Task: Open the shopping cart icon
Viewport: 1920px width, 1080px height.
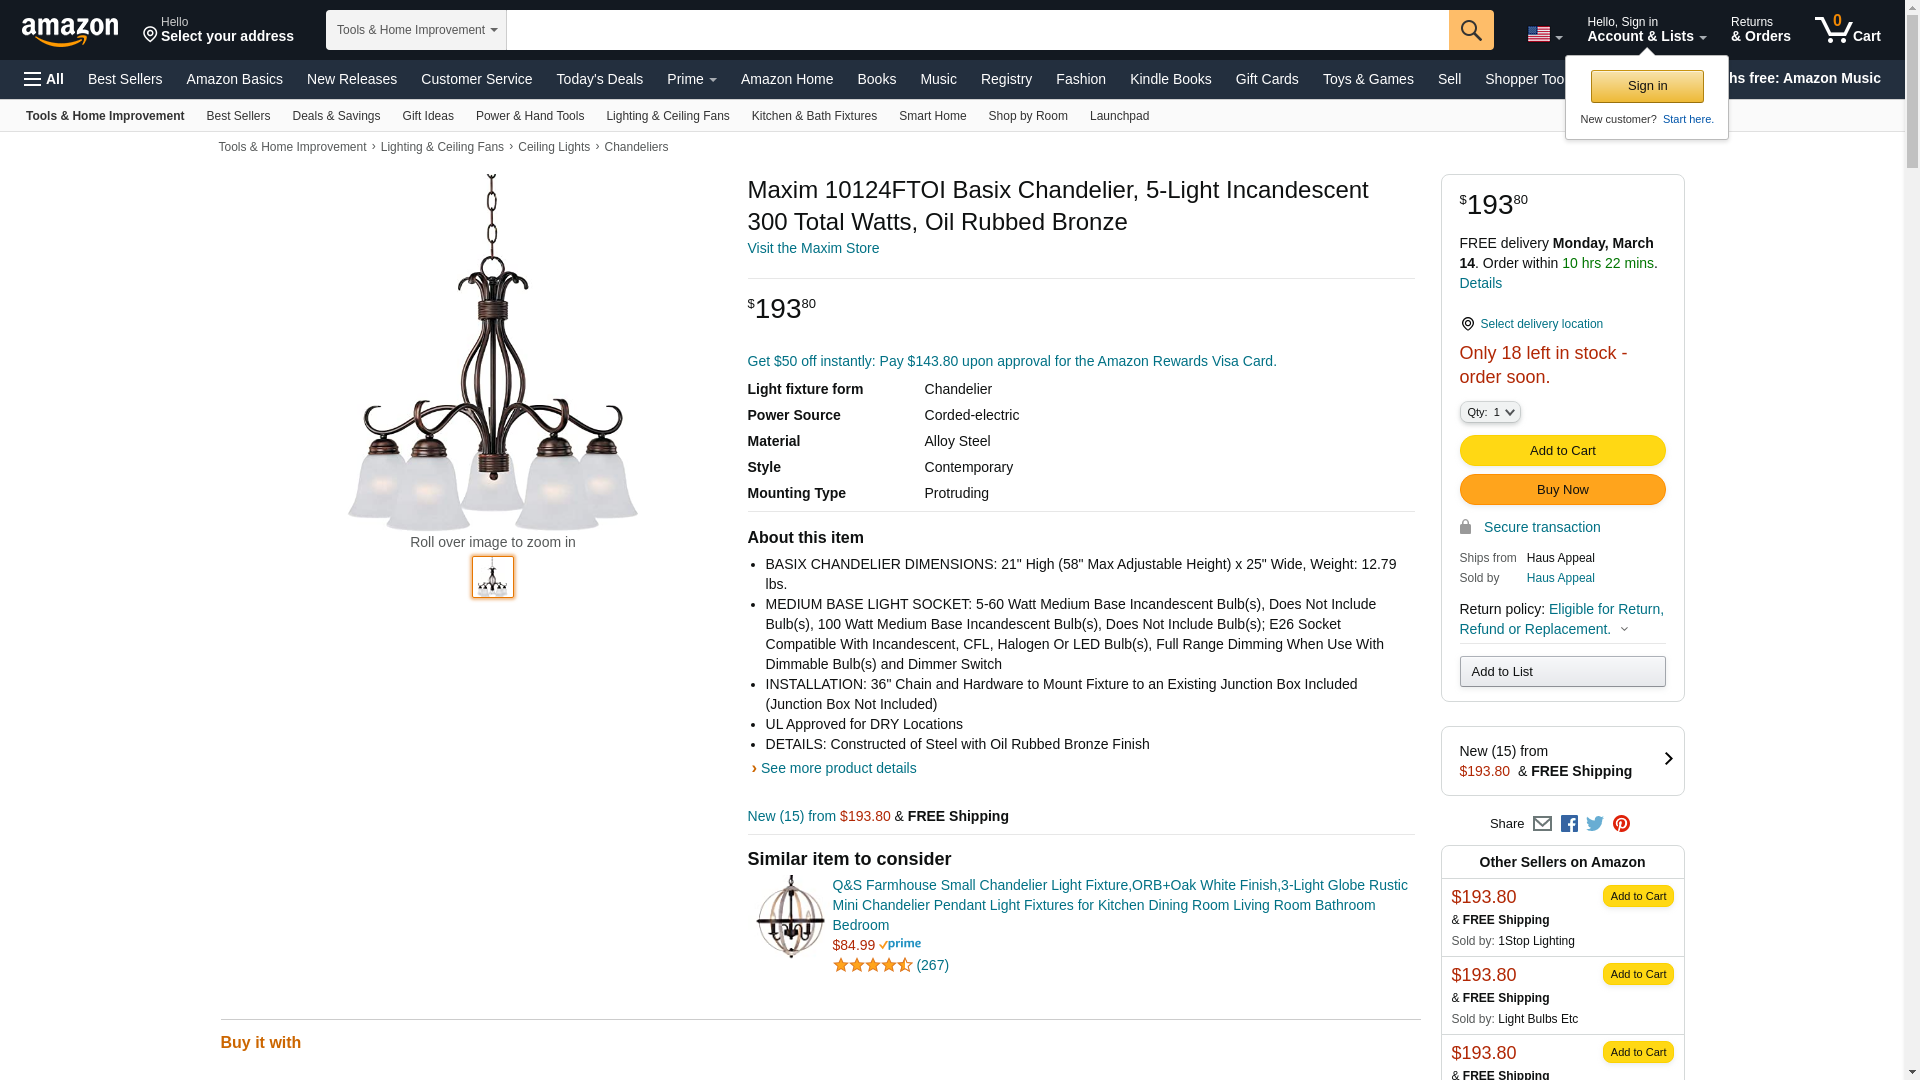Action: 1847,30
